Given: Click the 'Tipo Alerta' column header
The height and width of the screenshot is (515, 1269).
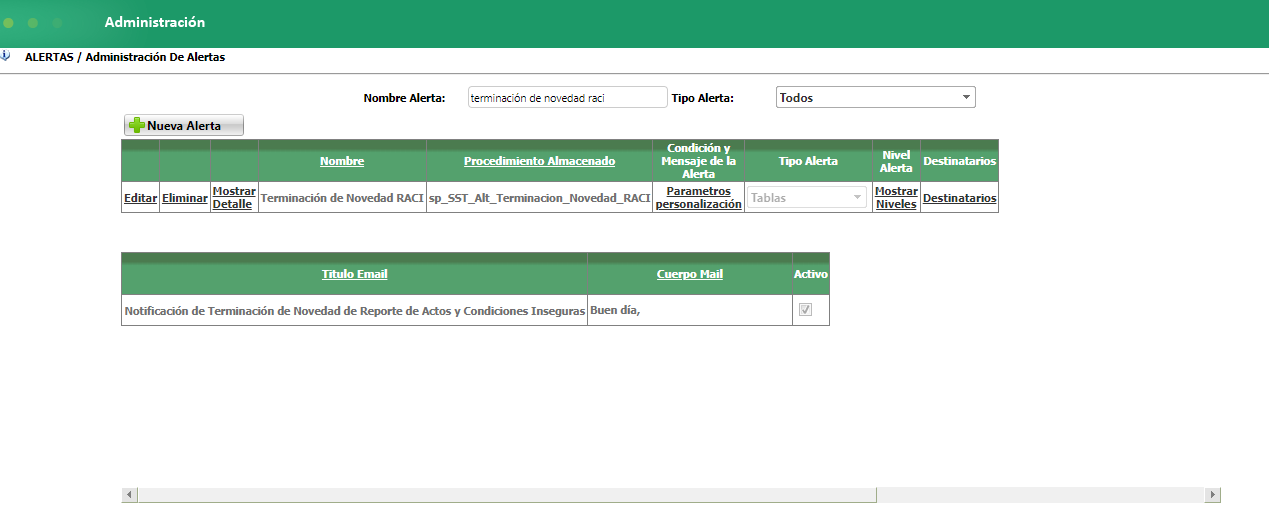Looking at the screenshot, I should [808, 161].
